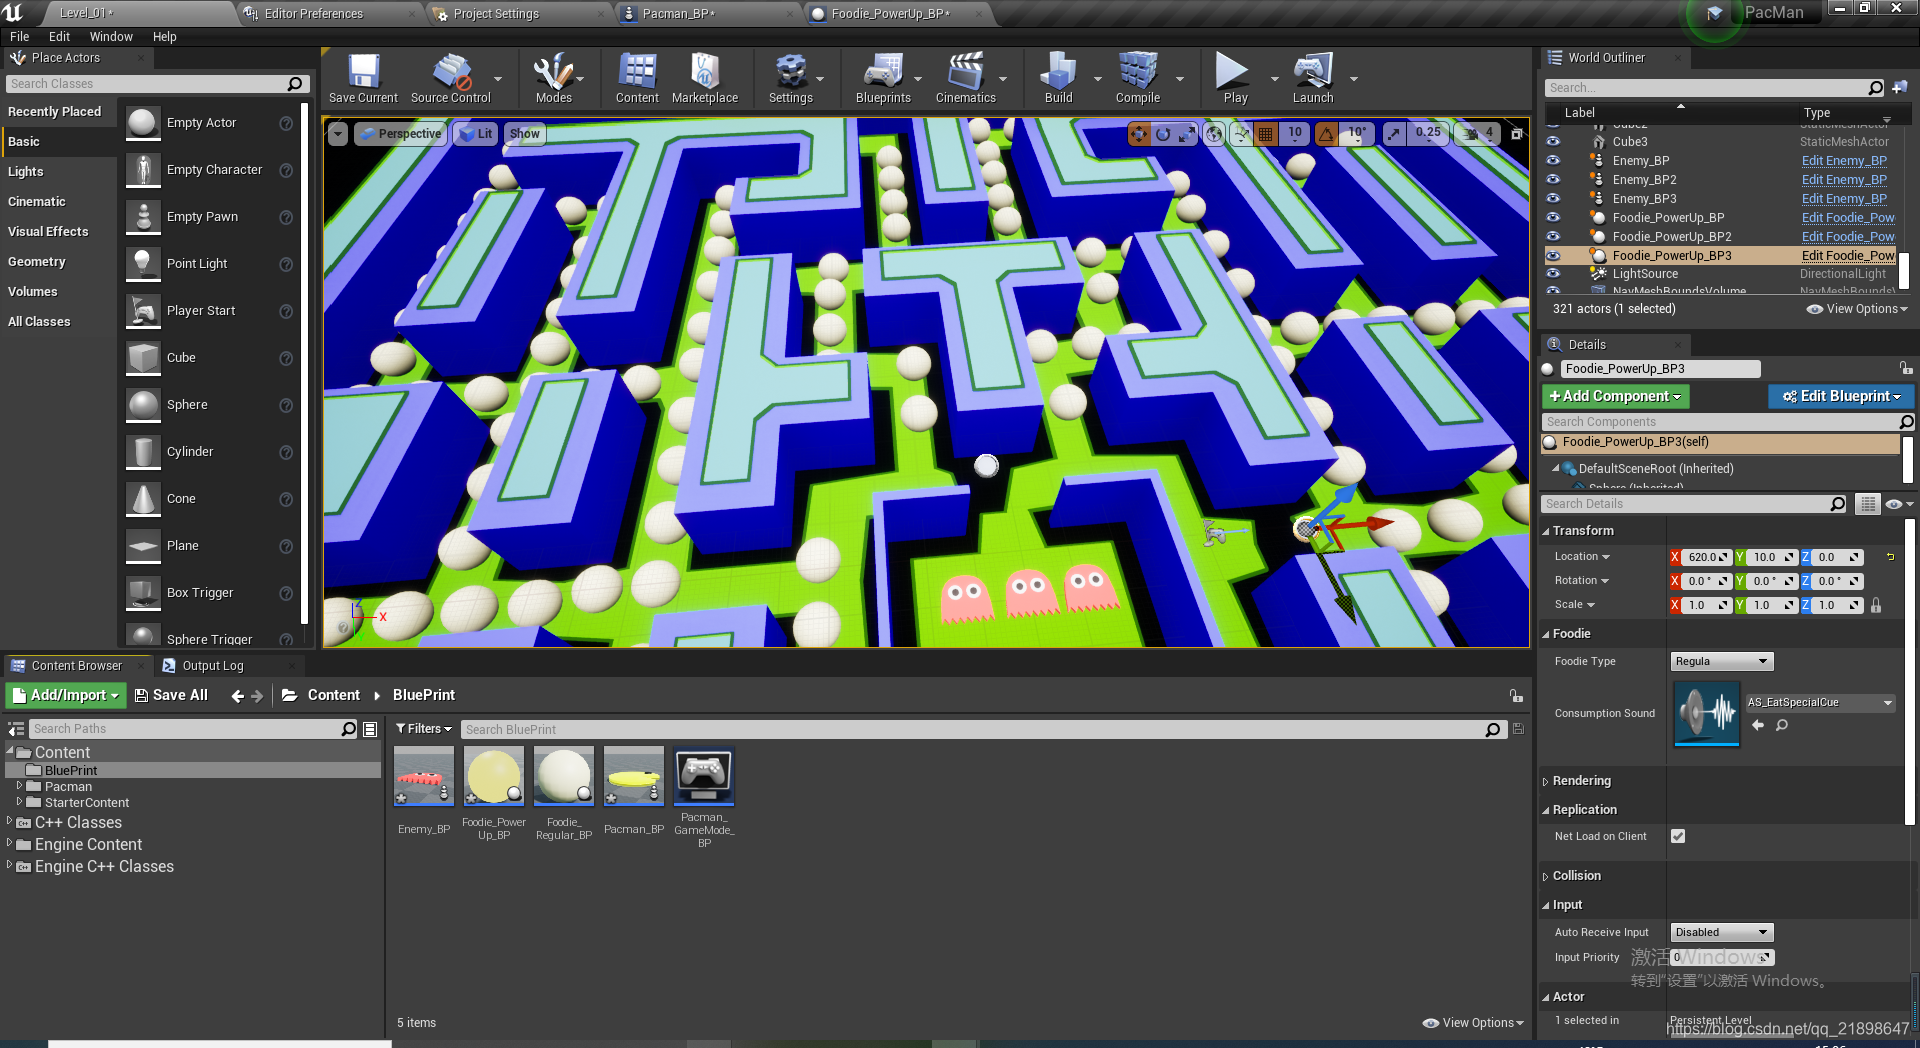The height and width of the screenshot is (1048, 1920).
Task: Select rotate gizmo mode in viewport
Action: (x=1163, y=133)
